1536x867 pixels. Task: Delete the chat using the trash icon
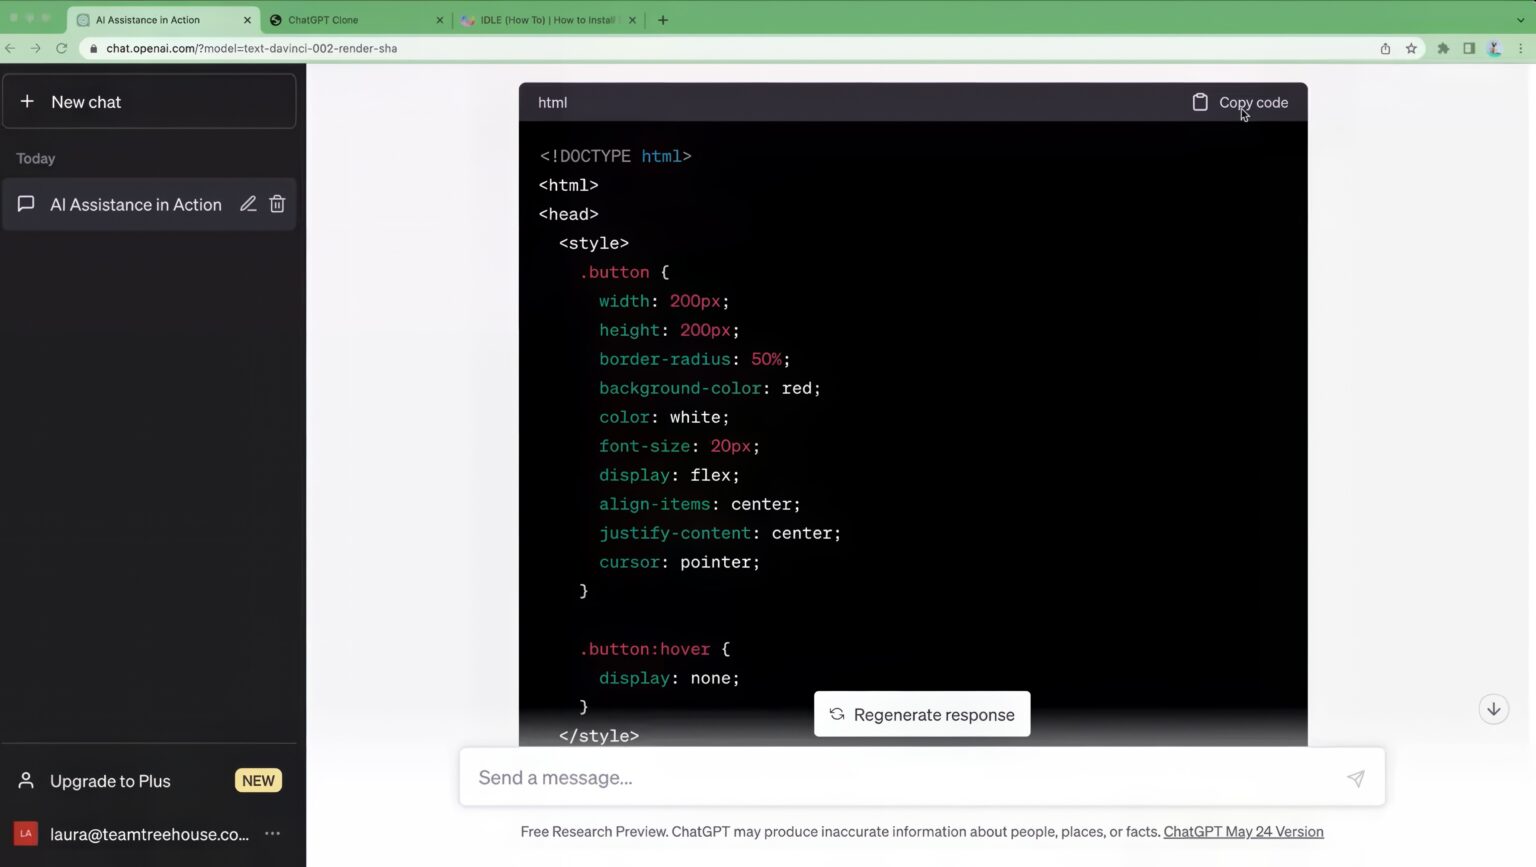277,204
